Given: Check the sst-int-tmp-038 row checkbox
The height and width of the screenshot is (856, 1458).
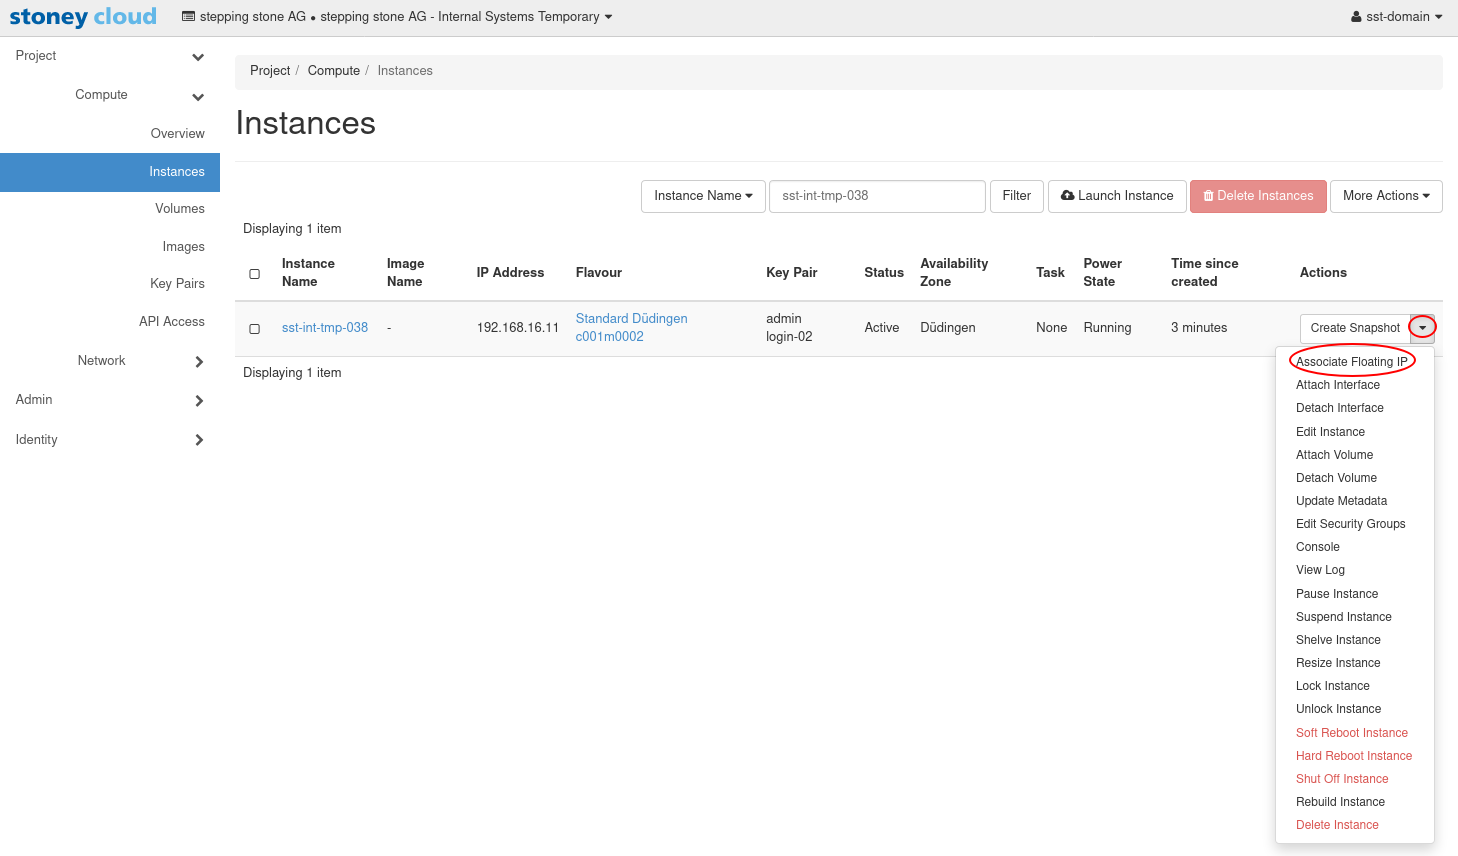Looking at the screenshot, I should (x=255, y=329).
